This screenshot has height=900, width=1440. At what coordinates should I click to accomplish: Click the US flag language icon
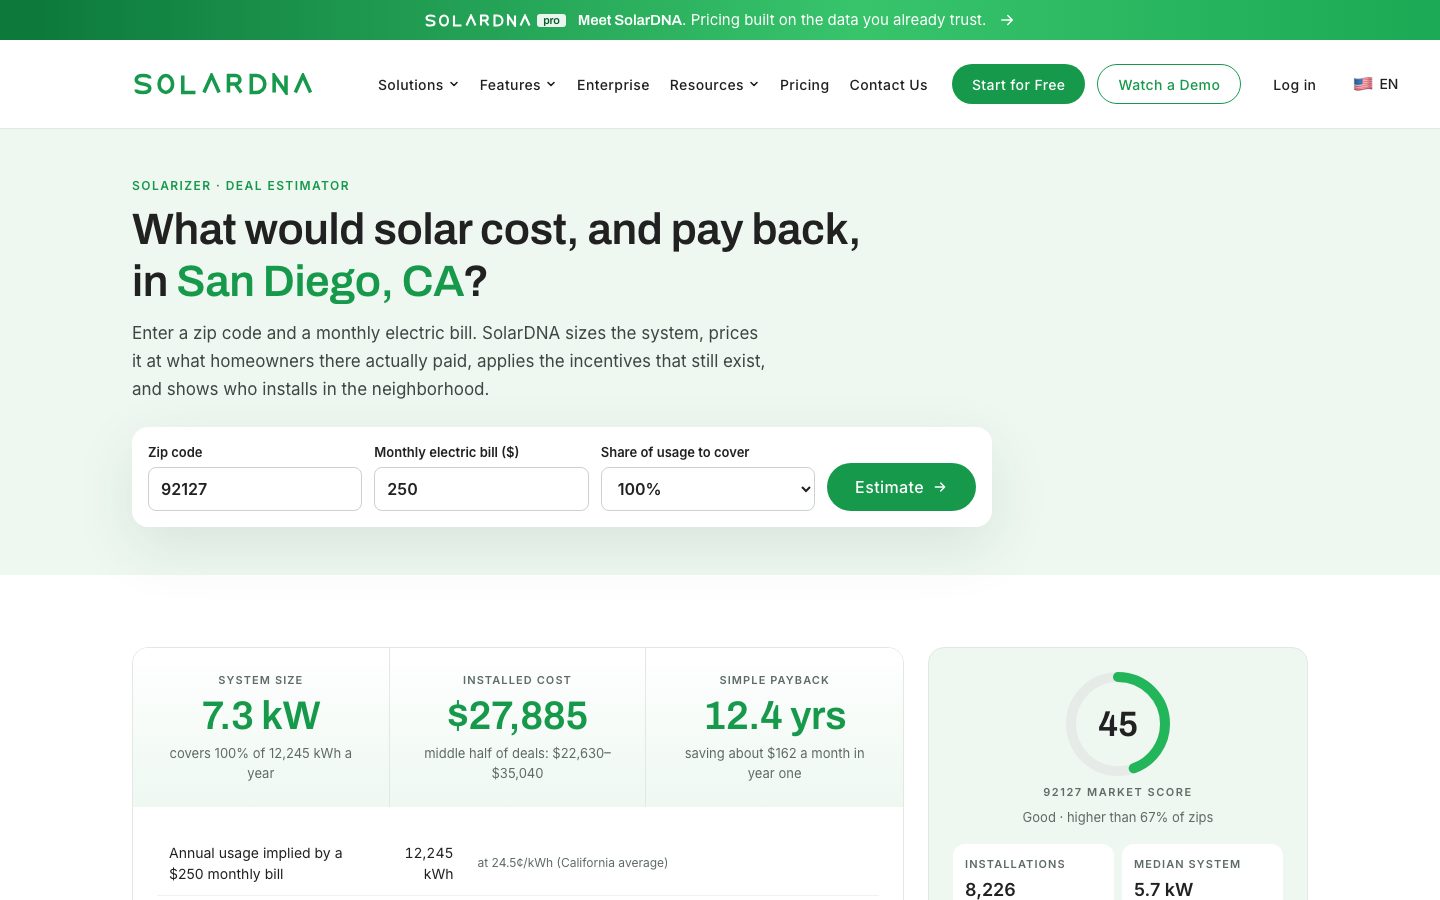click(x=1363, y=84)
